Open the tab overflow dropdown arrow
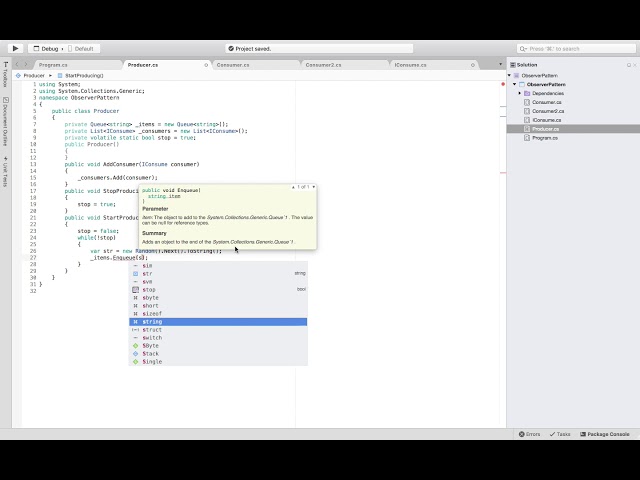 [500, 64]
